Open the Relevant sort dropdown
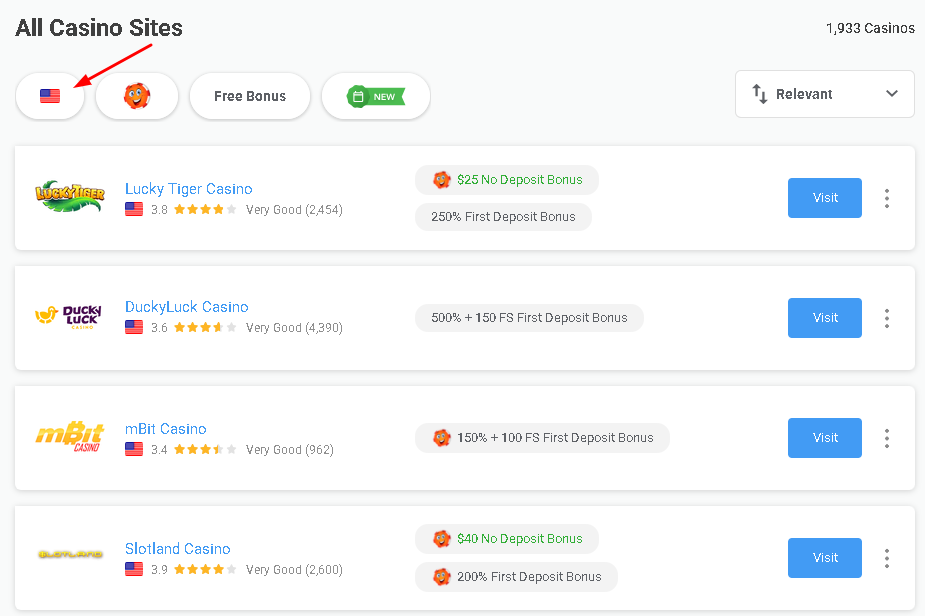 (x=824, y=94)
